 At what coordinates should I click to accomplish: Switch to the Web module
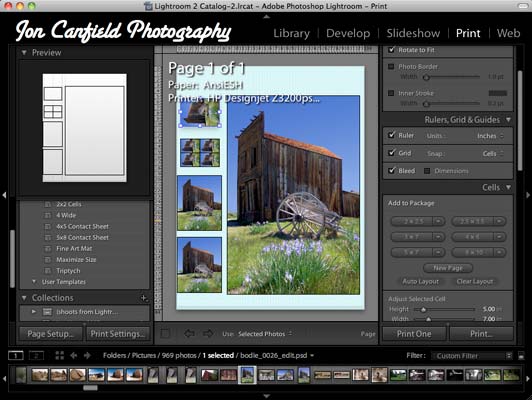pos(508,33)
